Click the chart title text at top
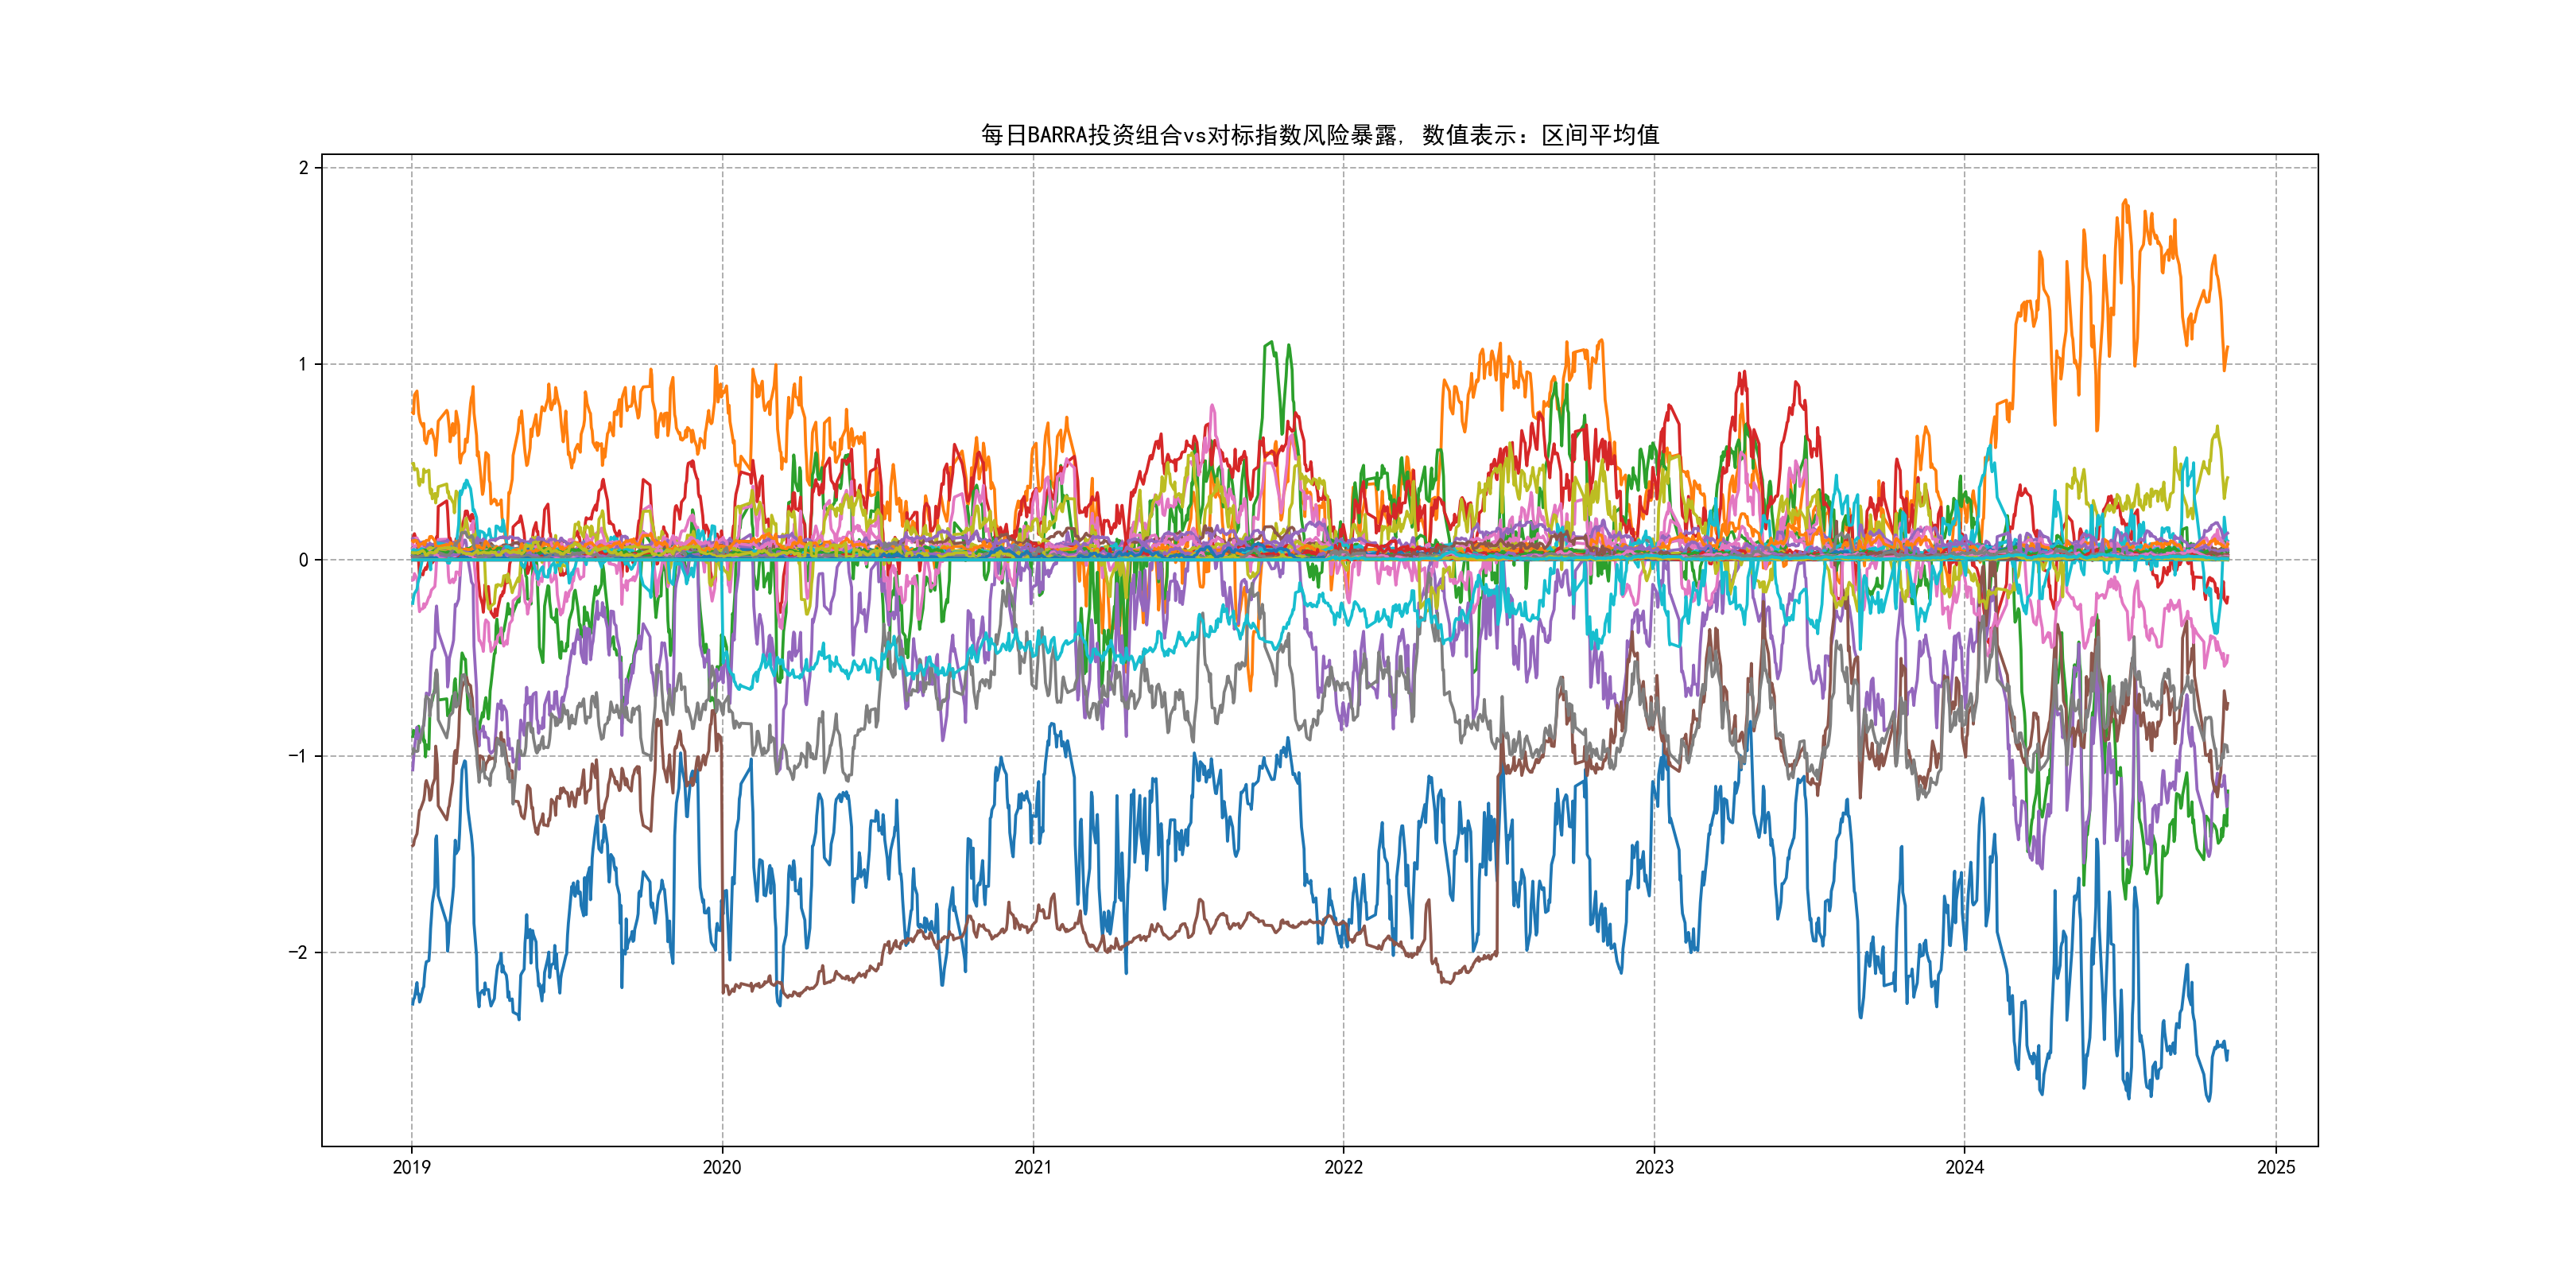Viewport: 2576px width, 1288px height. [1319, 135]
